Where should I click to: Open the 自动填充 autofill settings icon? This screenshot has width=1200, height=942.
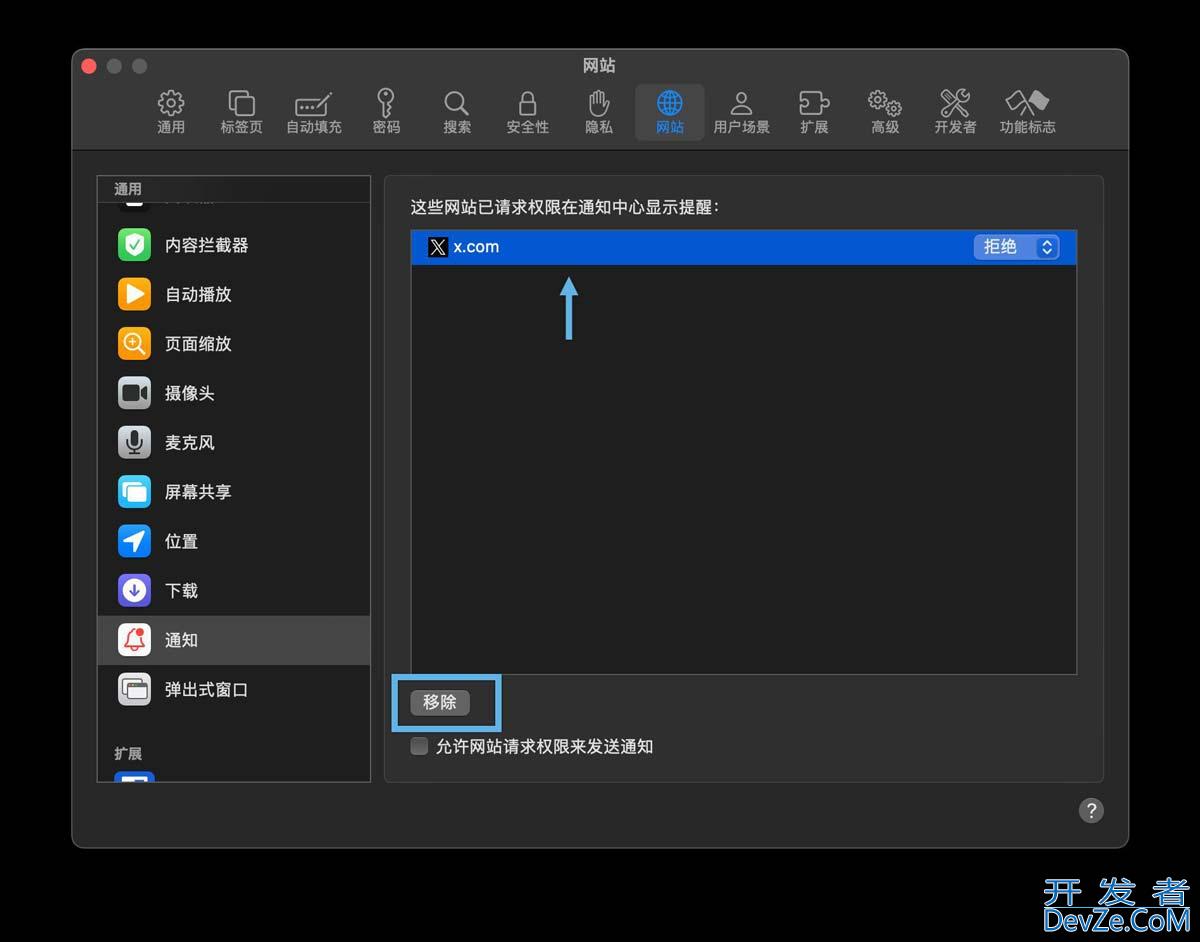(x=314, y=103)
